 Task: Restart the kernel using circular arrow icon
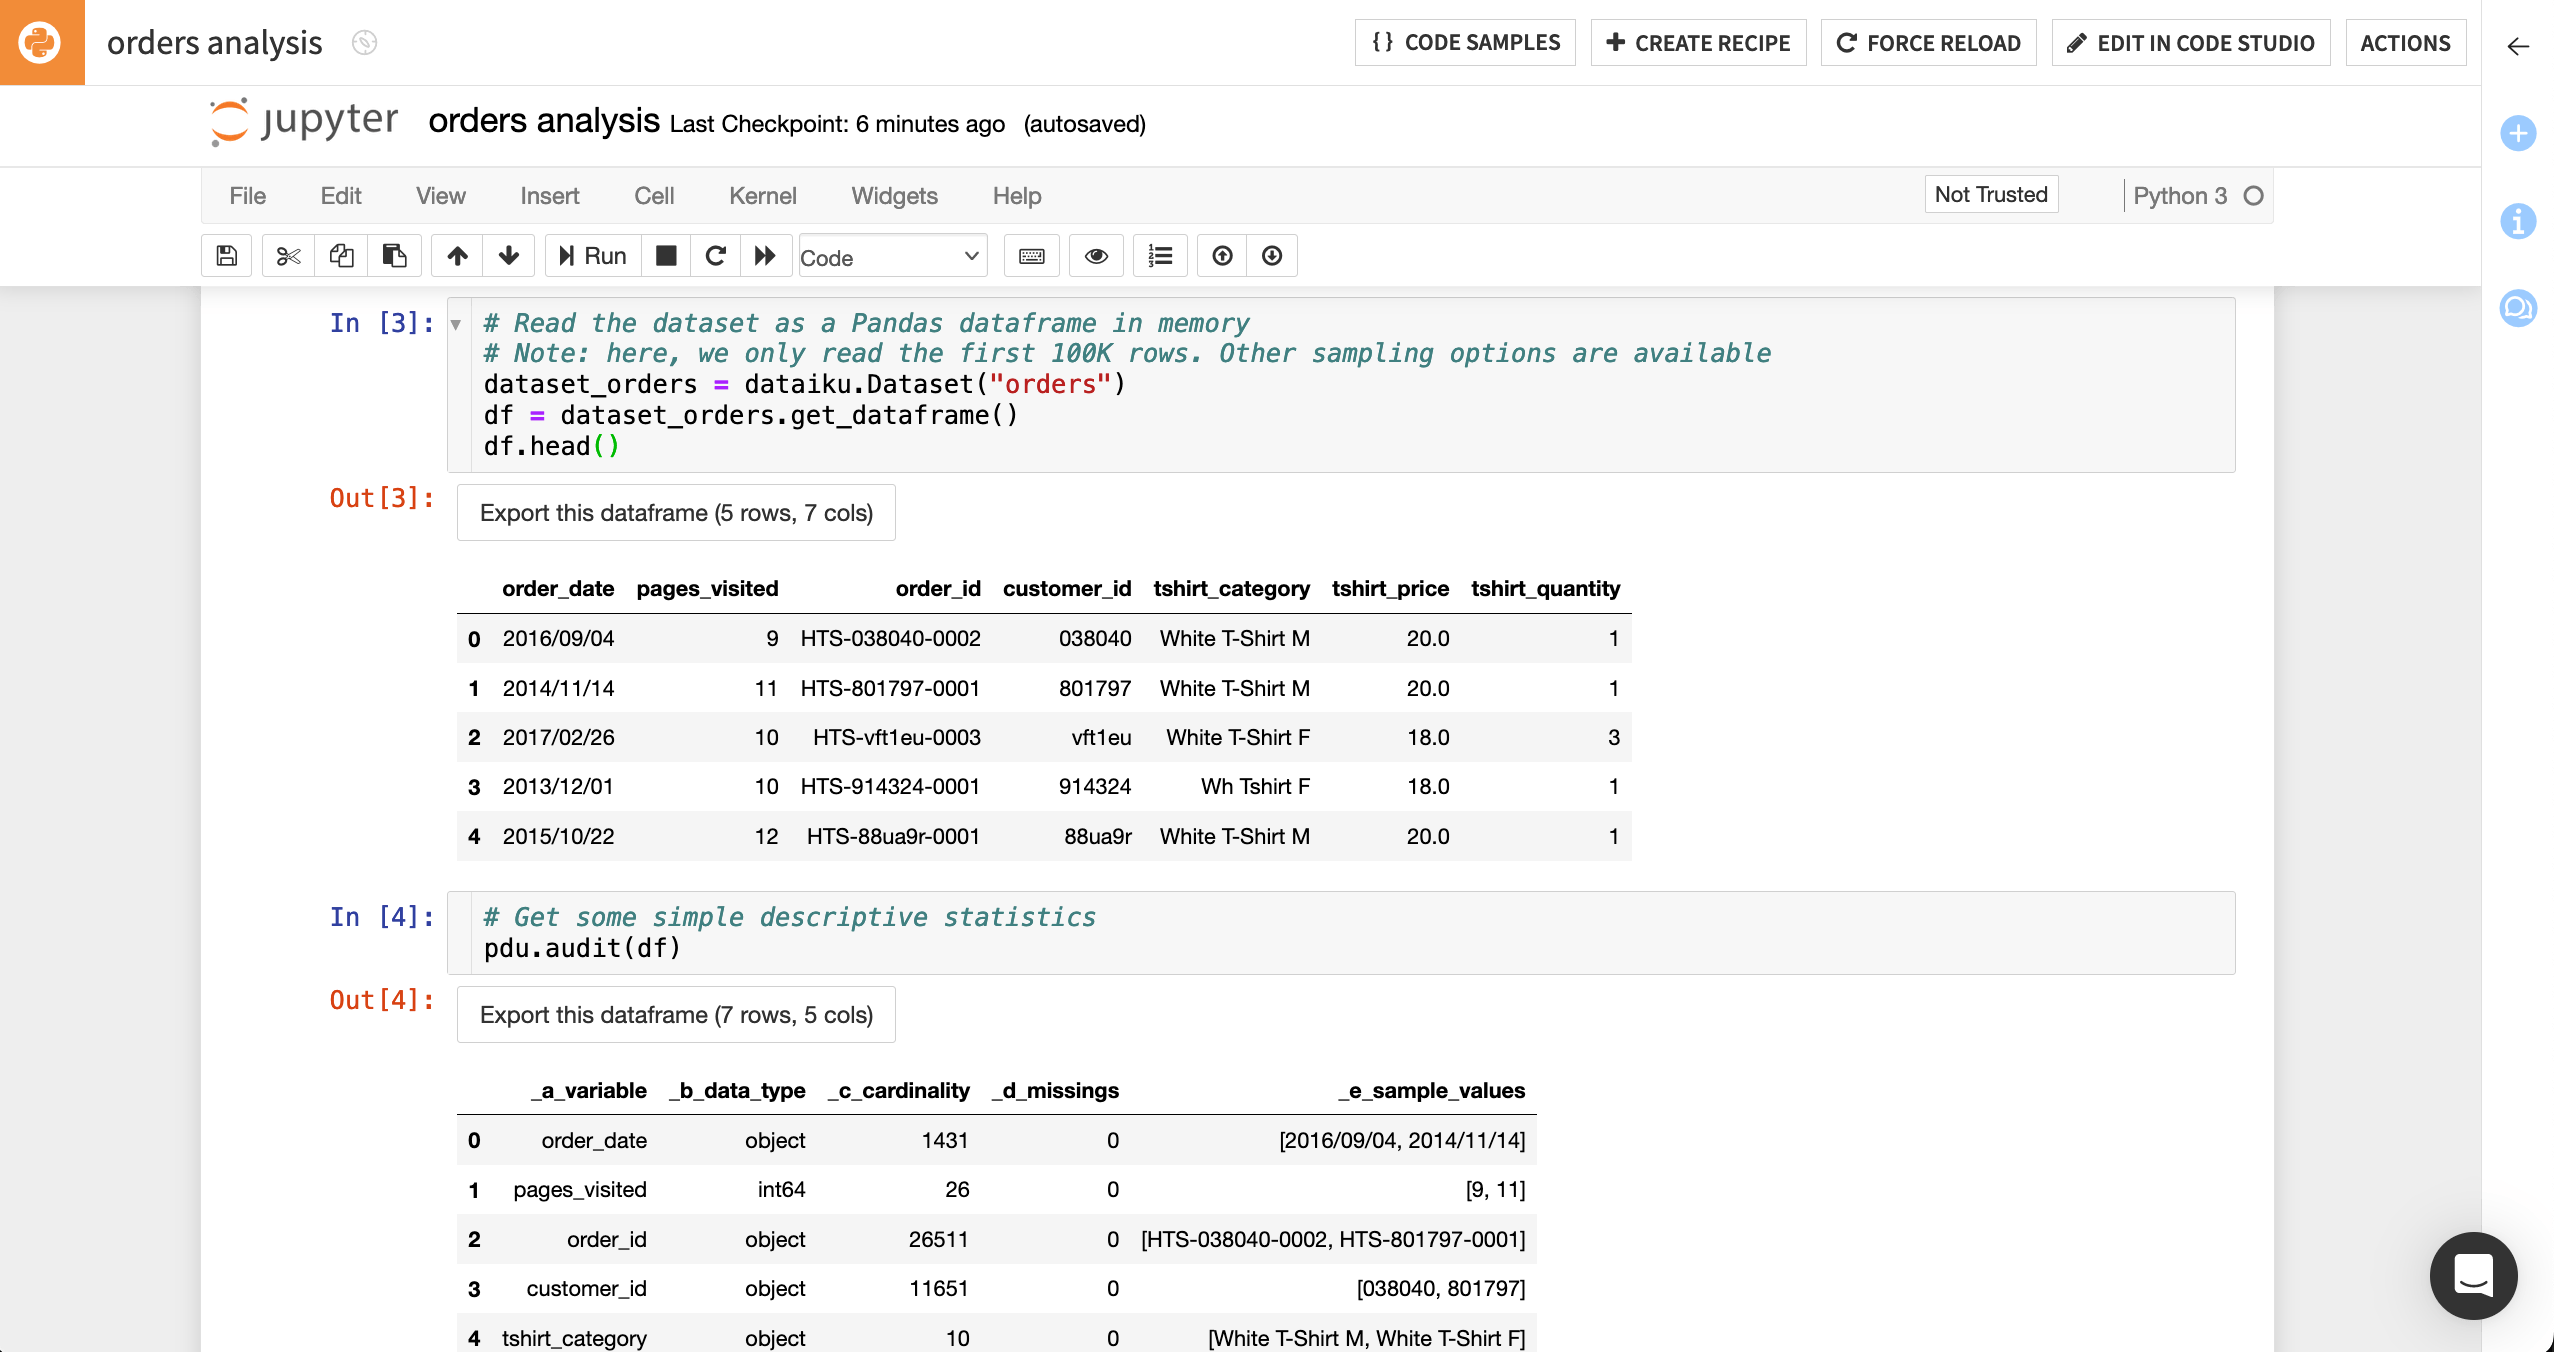(x=715, y=255)
